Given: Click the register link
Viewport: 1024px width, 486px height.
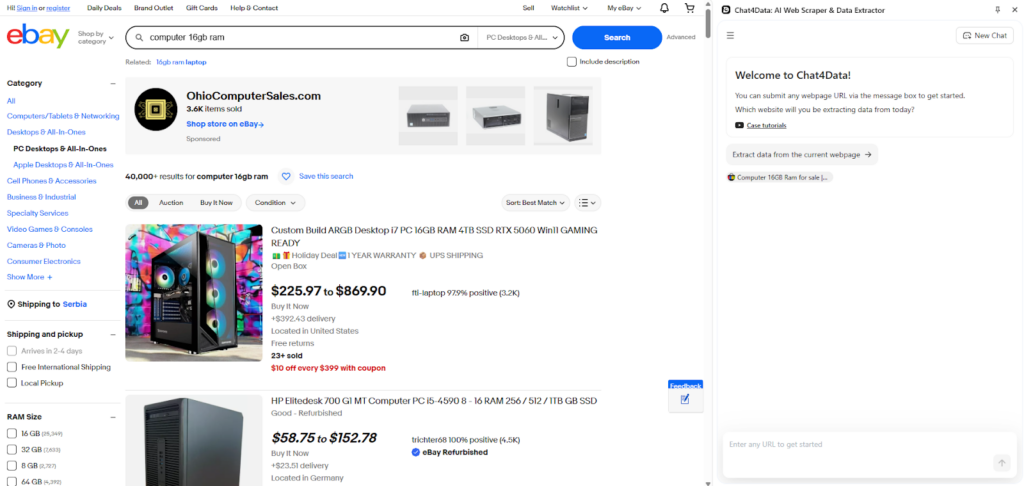Looking at the screenshot, I should click(x=58, y=8).
